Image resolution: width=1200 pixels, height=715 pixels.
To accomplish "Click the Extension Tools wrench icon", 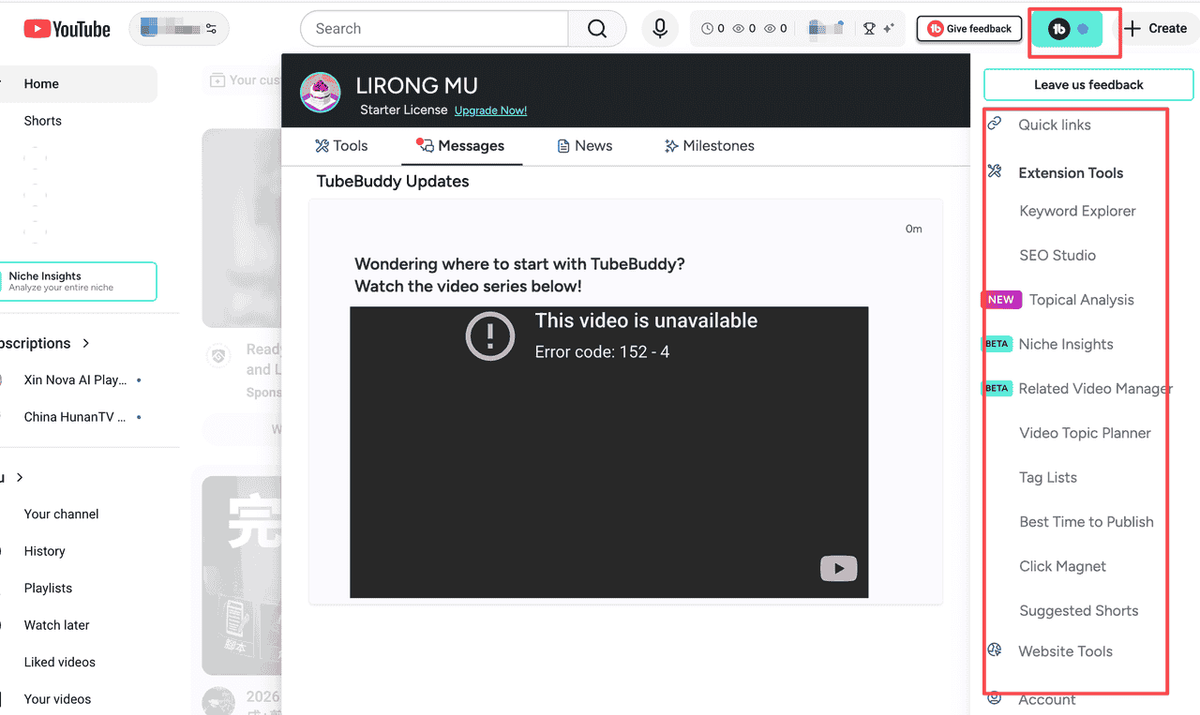I will pos(995,171).
